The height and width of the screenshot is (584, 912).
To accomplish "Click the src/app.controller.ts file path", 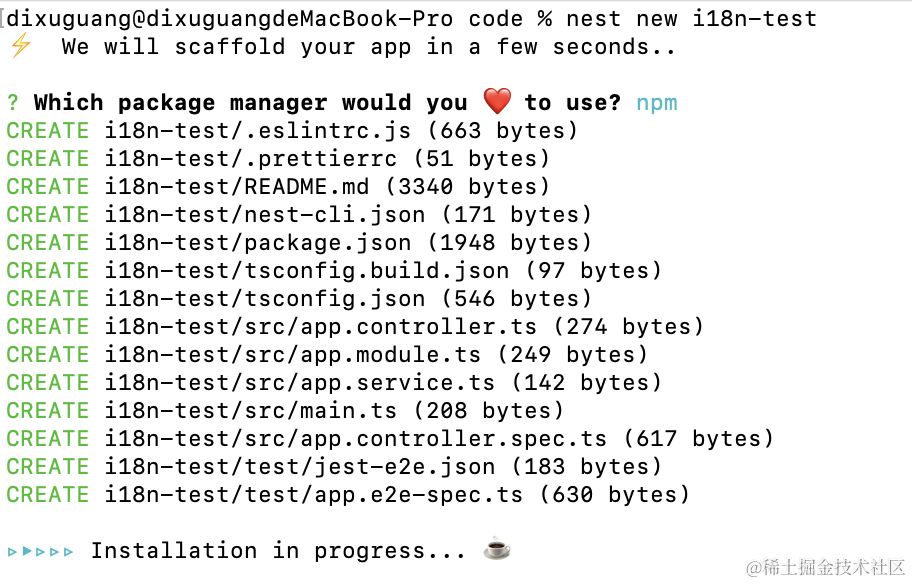I will pyautogui.click(x=320, y=326).
